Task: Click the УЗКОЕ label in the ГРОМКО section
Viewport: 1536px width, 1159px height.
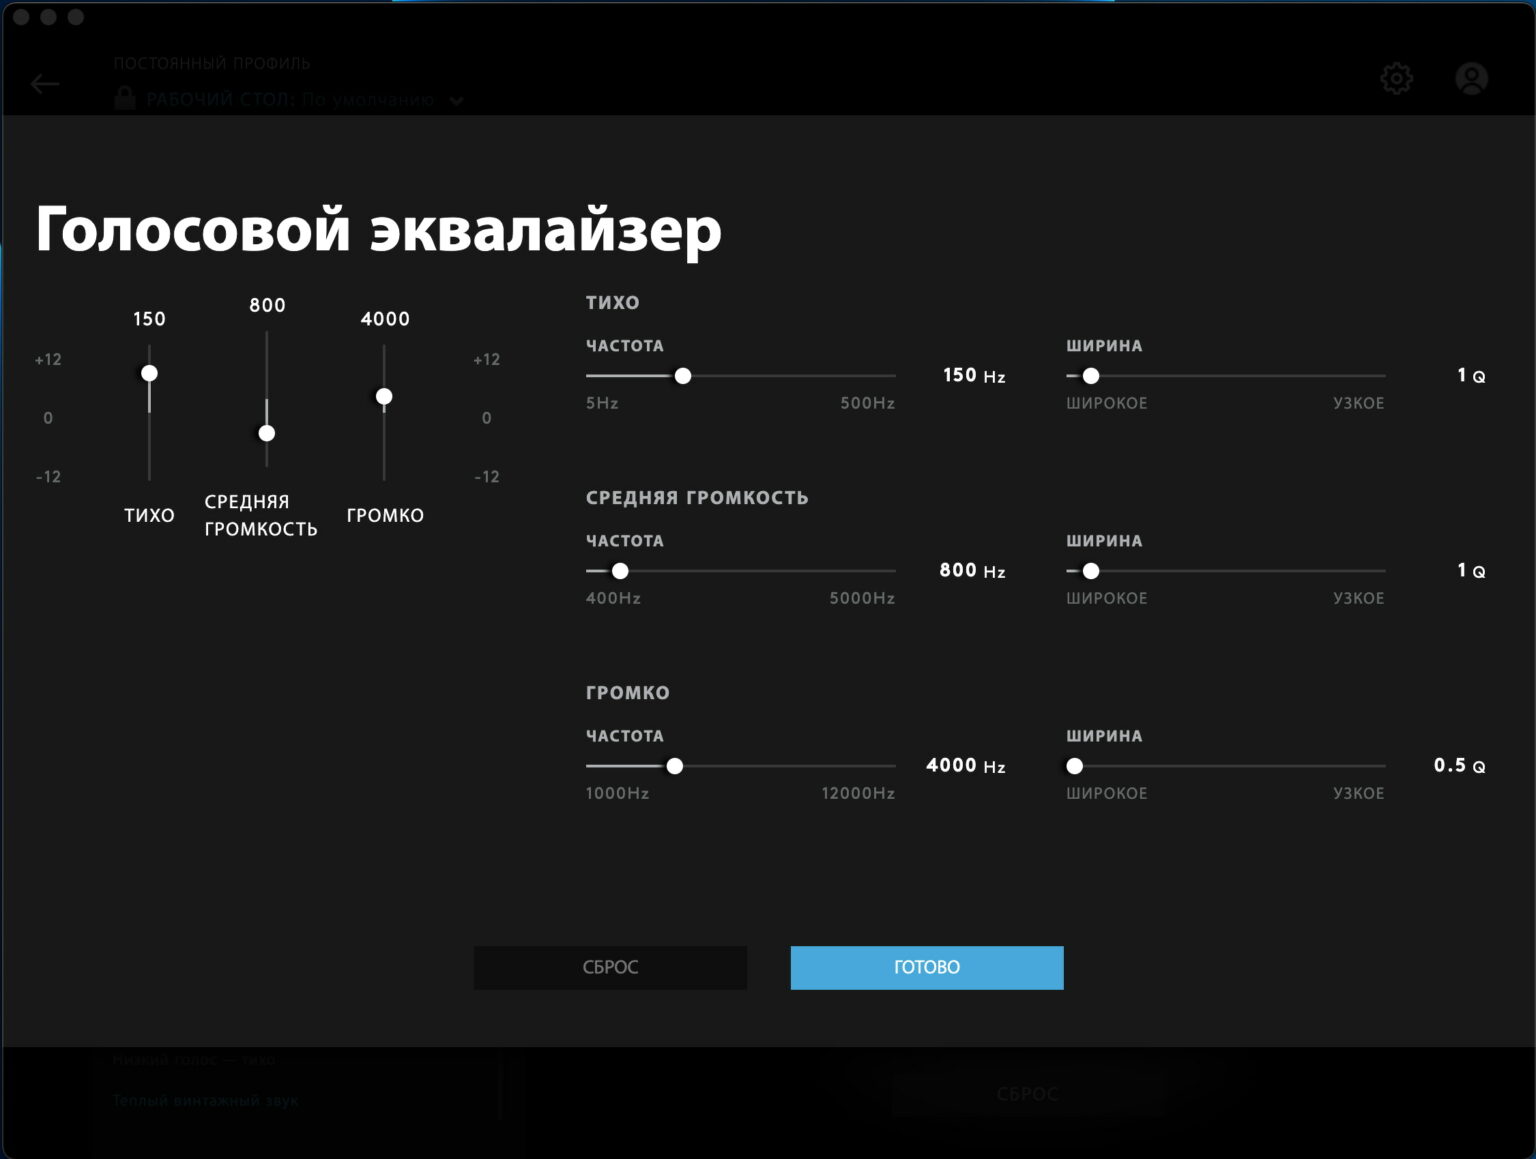Action: (x=1358, y=793)
